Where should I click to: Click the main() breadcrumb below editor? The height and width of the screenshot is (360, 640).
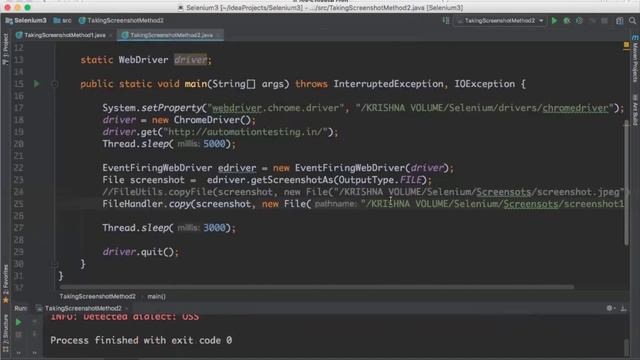(x=156, y=297)
